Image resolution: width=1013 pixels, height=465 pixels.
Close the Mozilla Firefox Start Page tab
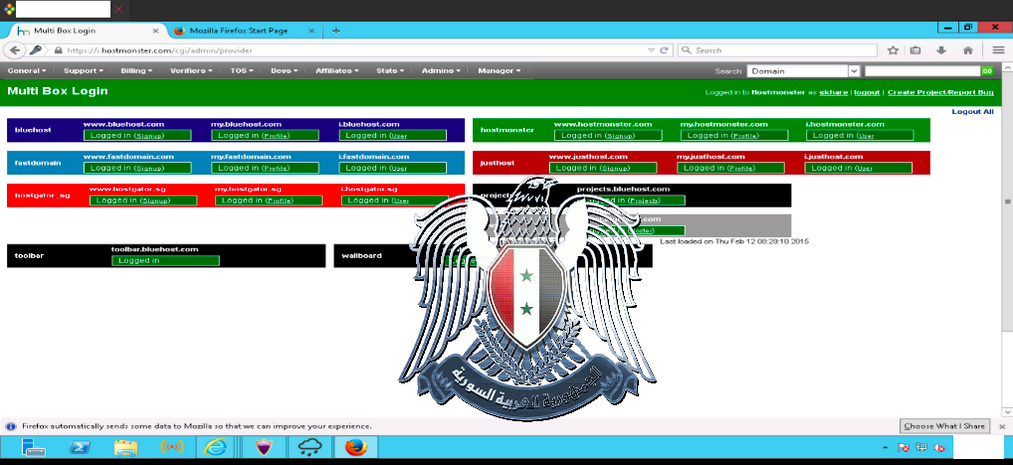click(311, 31)
